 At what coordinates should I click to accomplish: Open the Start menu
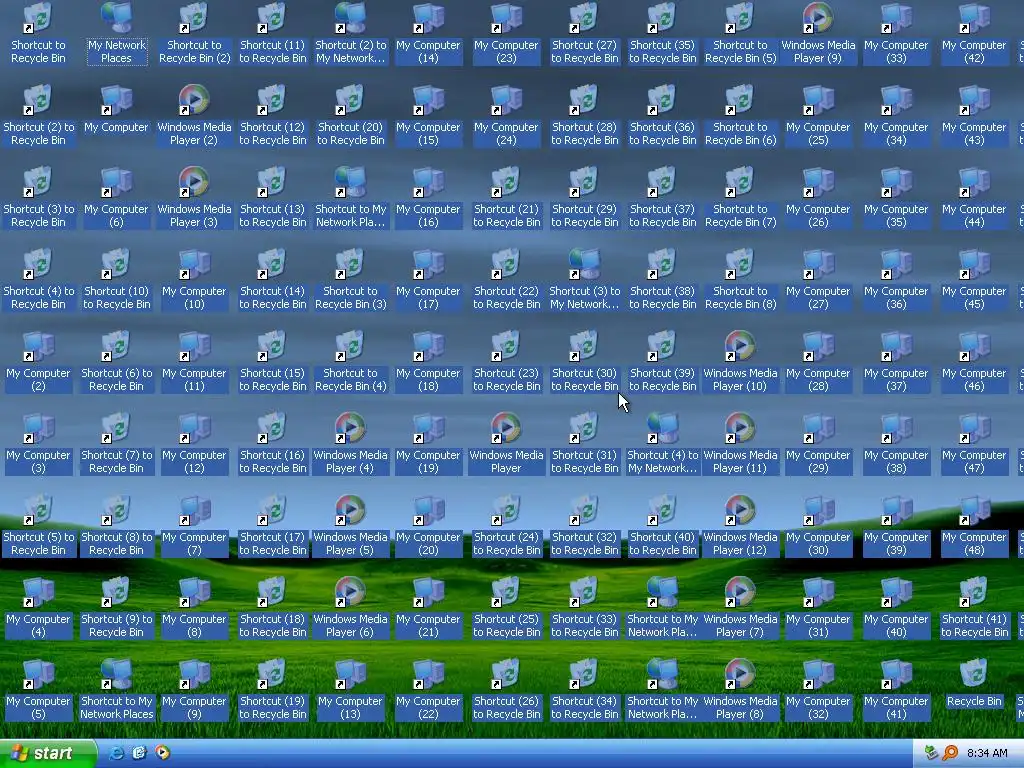(x=48, y=753)
